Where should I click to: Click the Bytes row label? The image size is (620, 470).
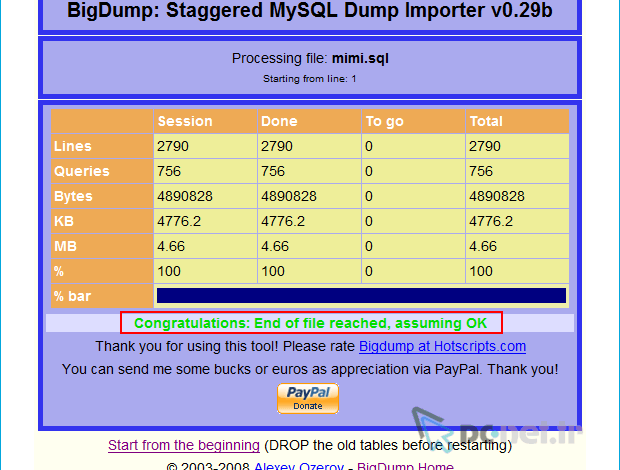(x=73, y=196)
